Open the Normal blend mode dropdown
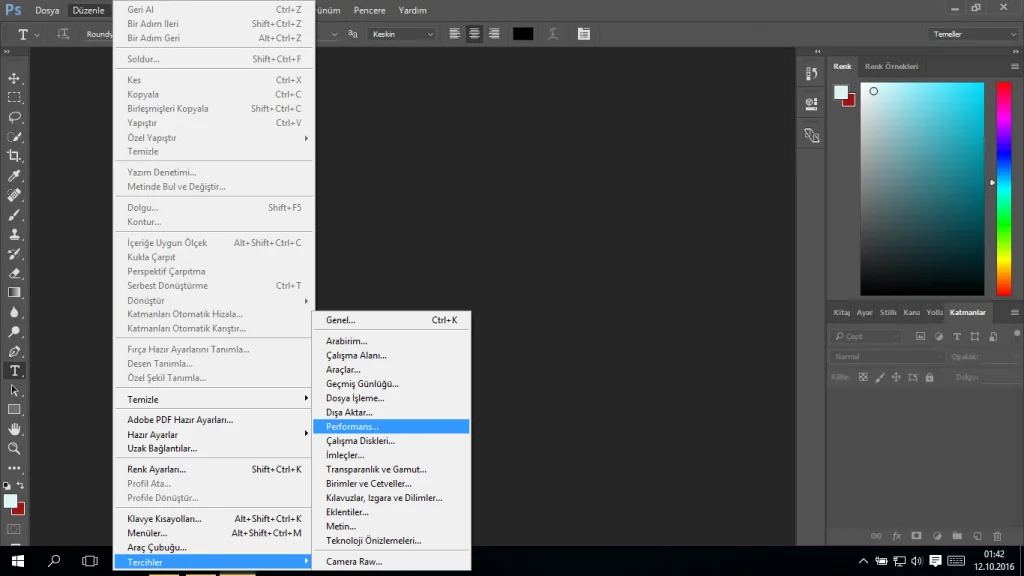Viewport: 1024px width, 576px height. point(888,357)
